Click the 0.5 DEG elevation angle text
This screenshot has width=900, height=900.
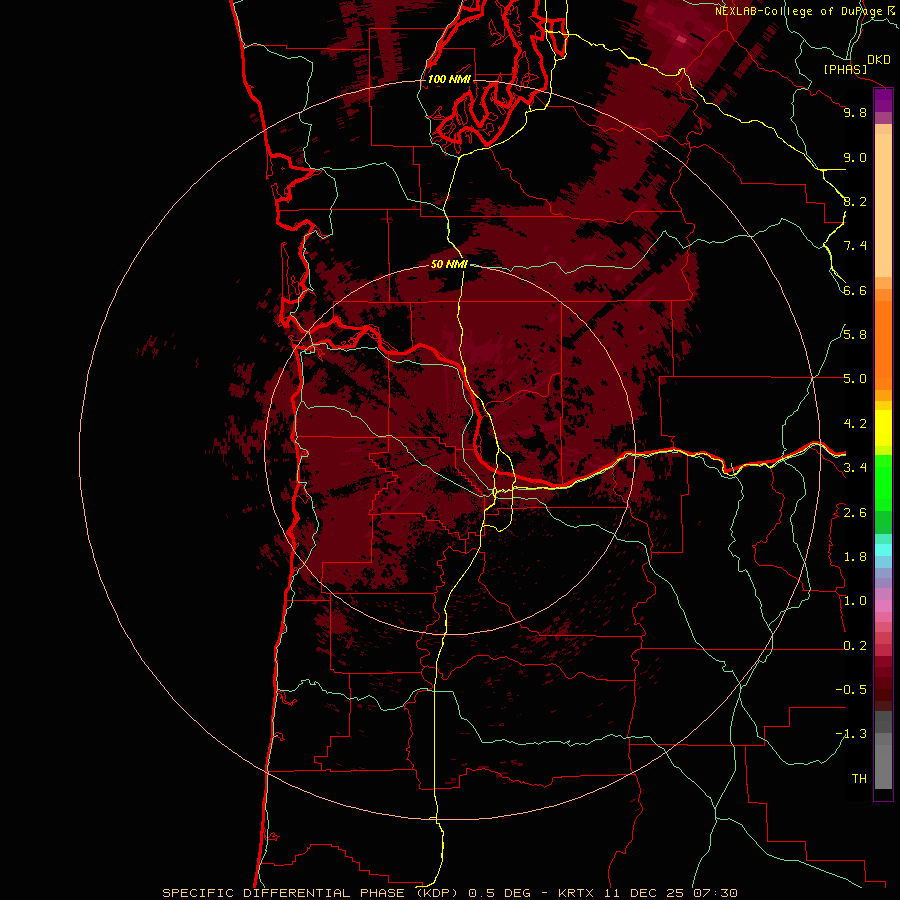point(501,893)
